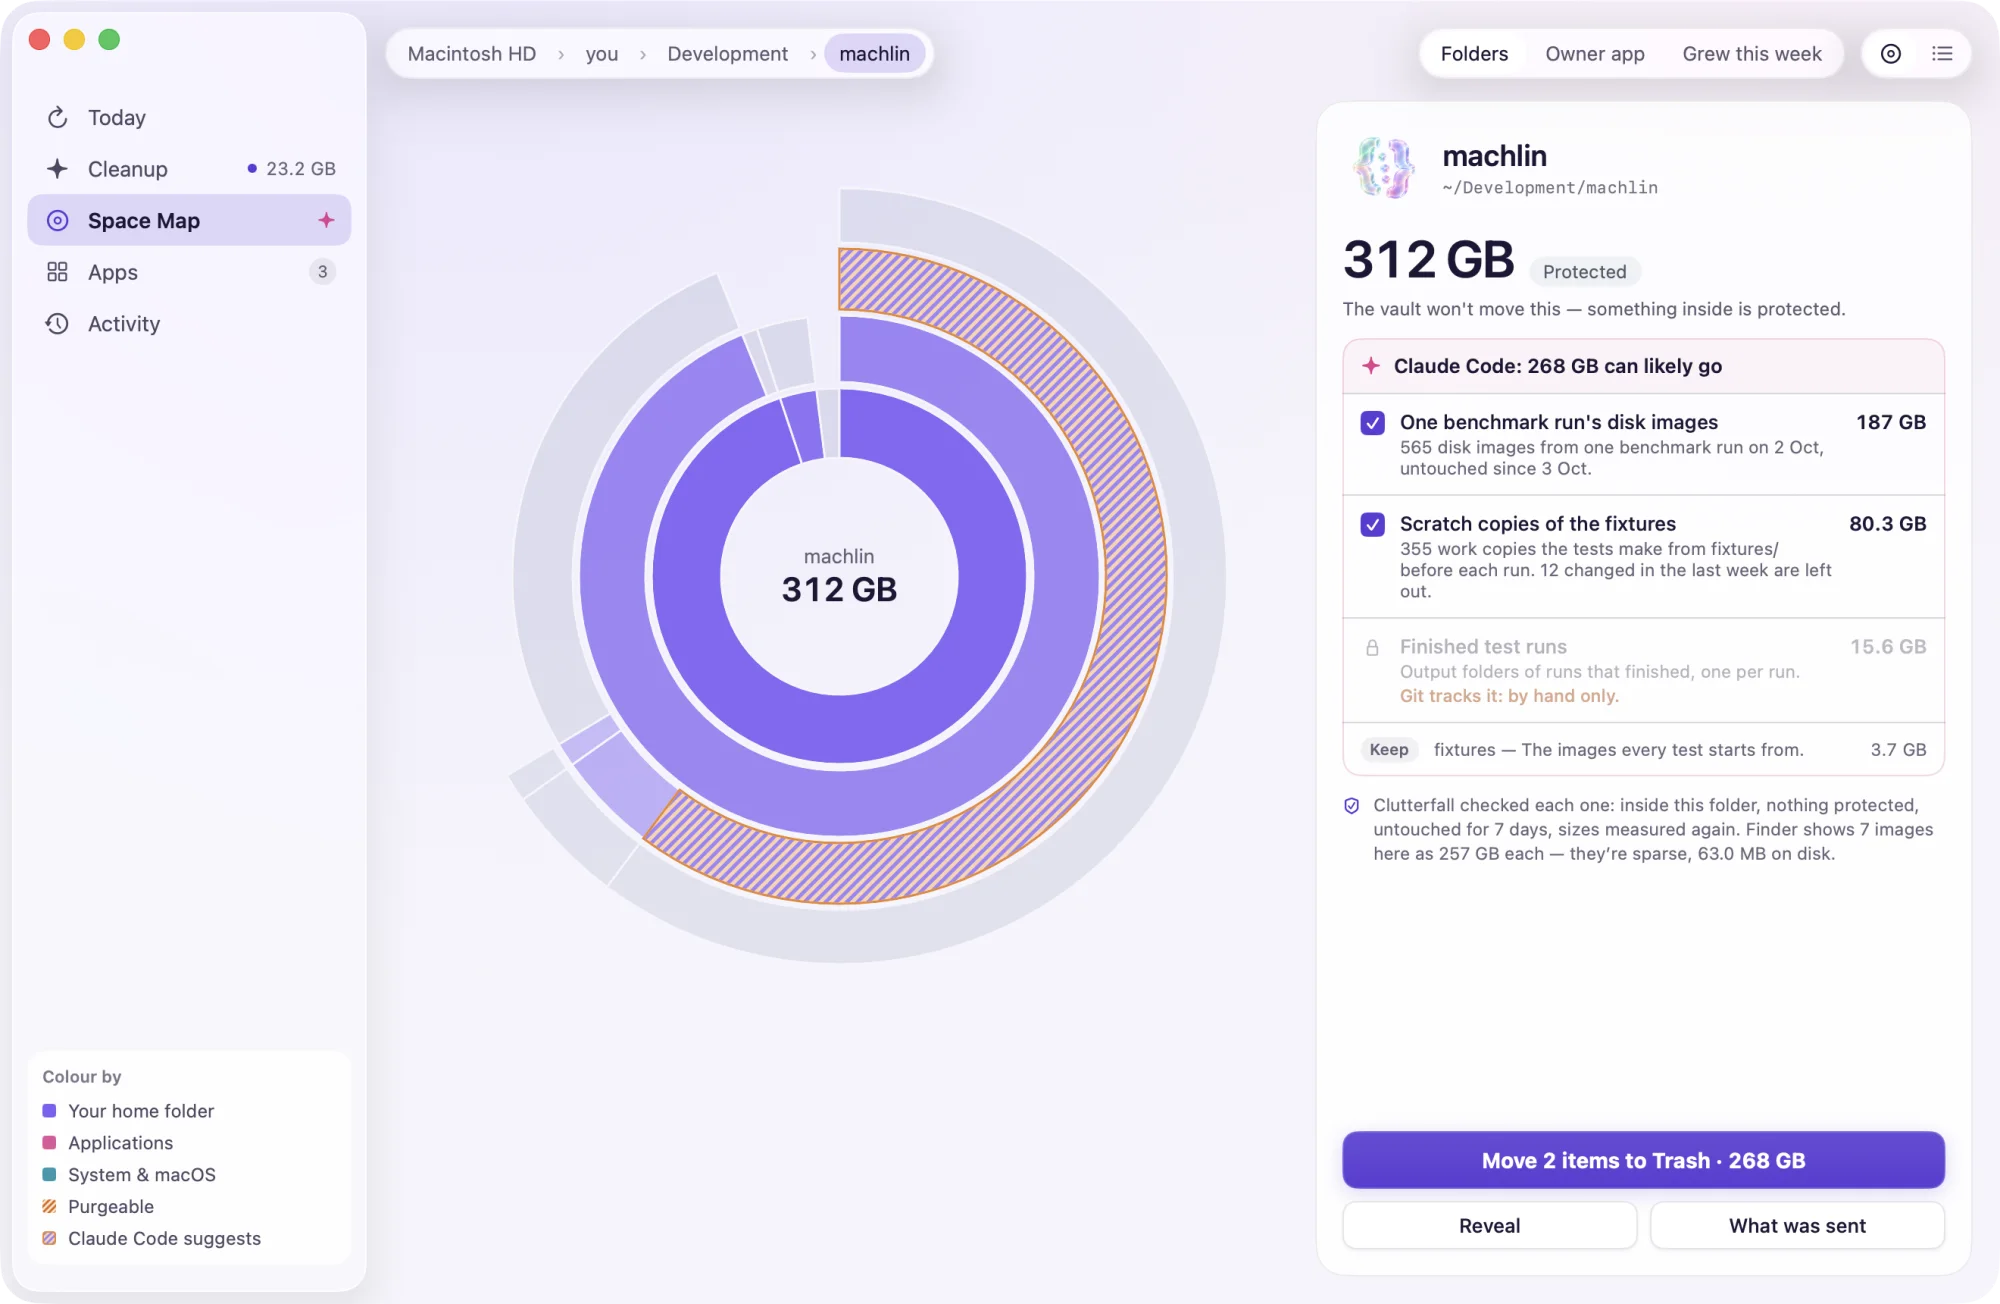Click the Space Map target icon
Screen dimensions: 2000x1304
pos(57,221)
